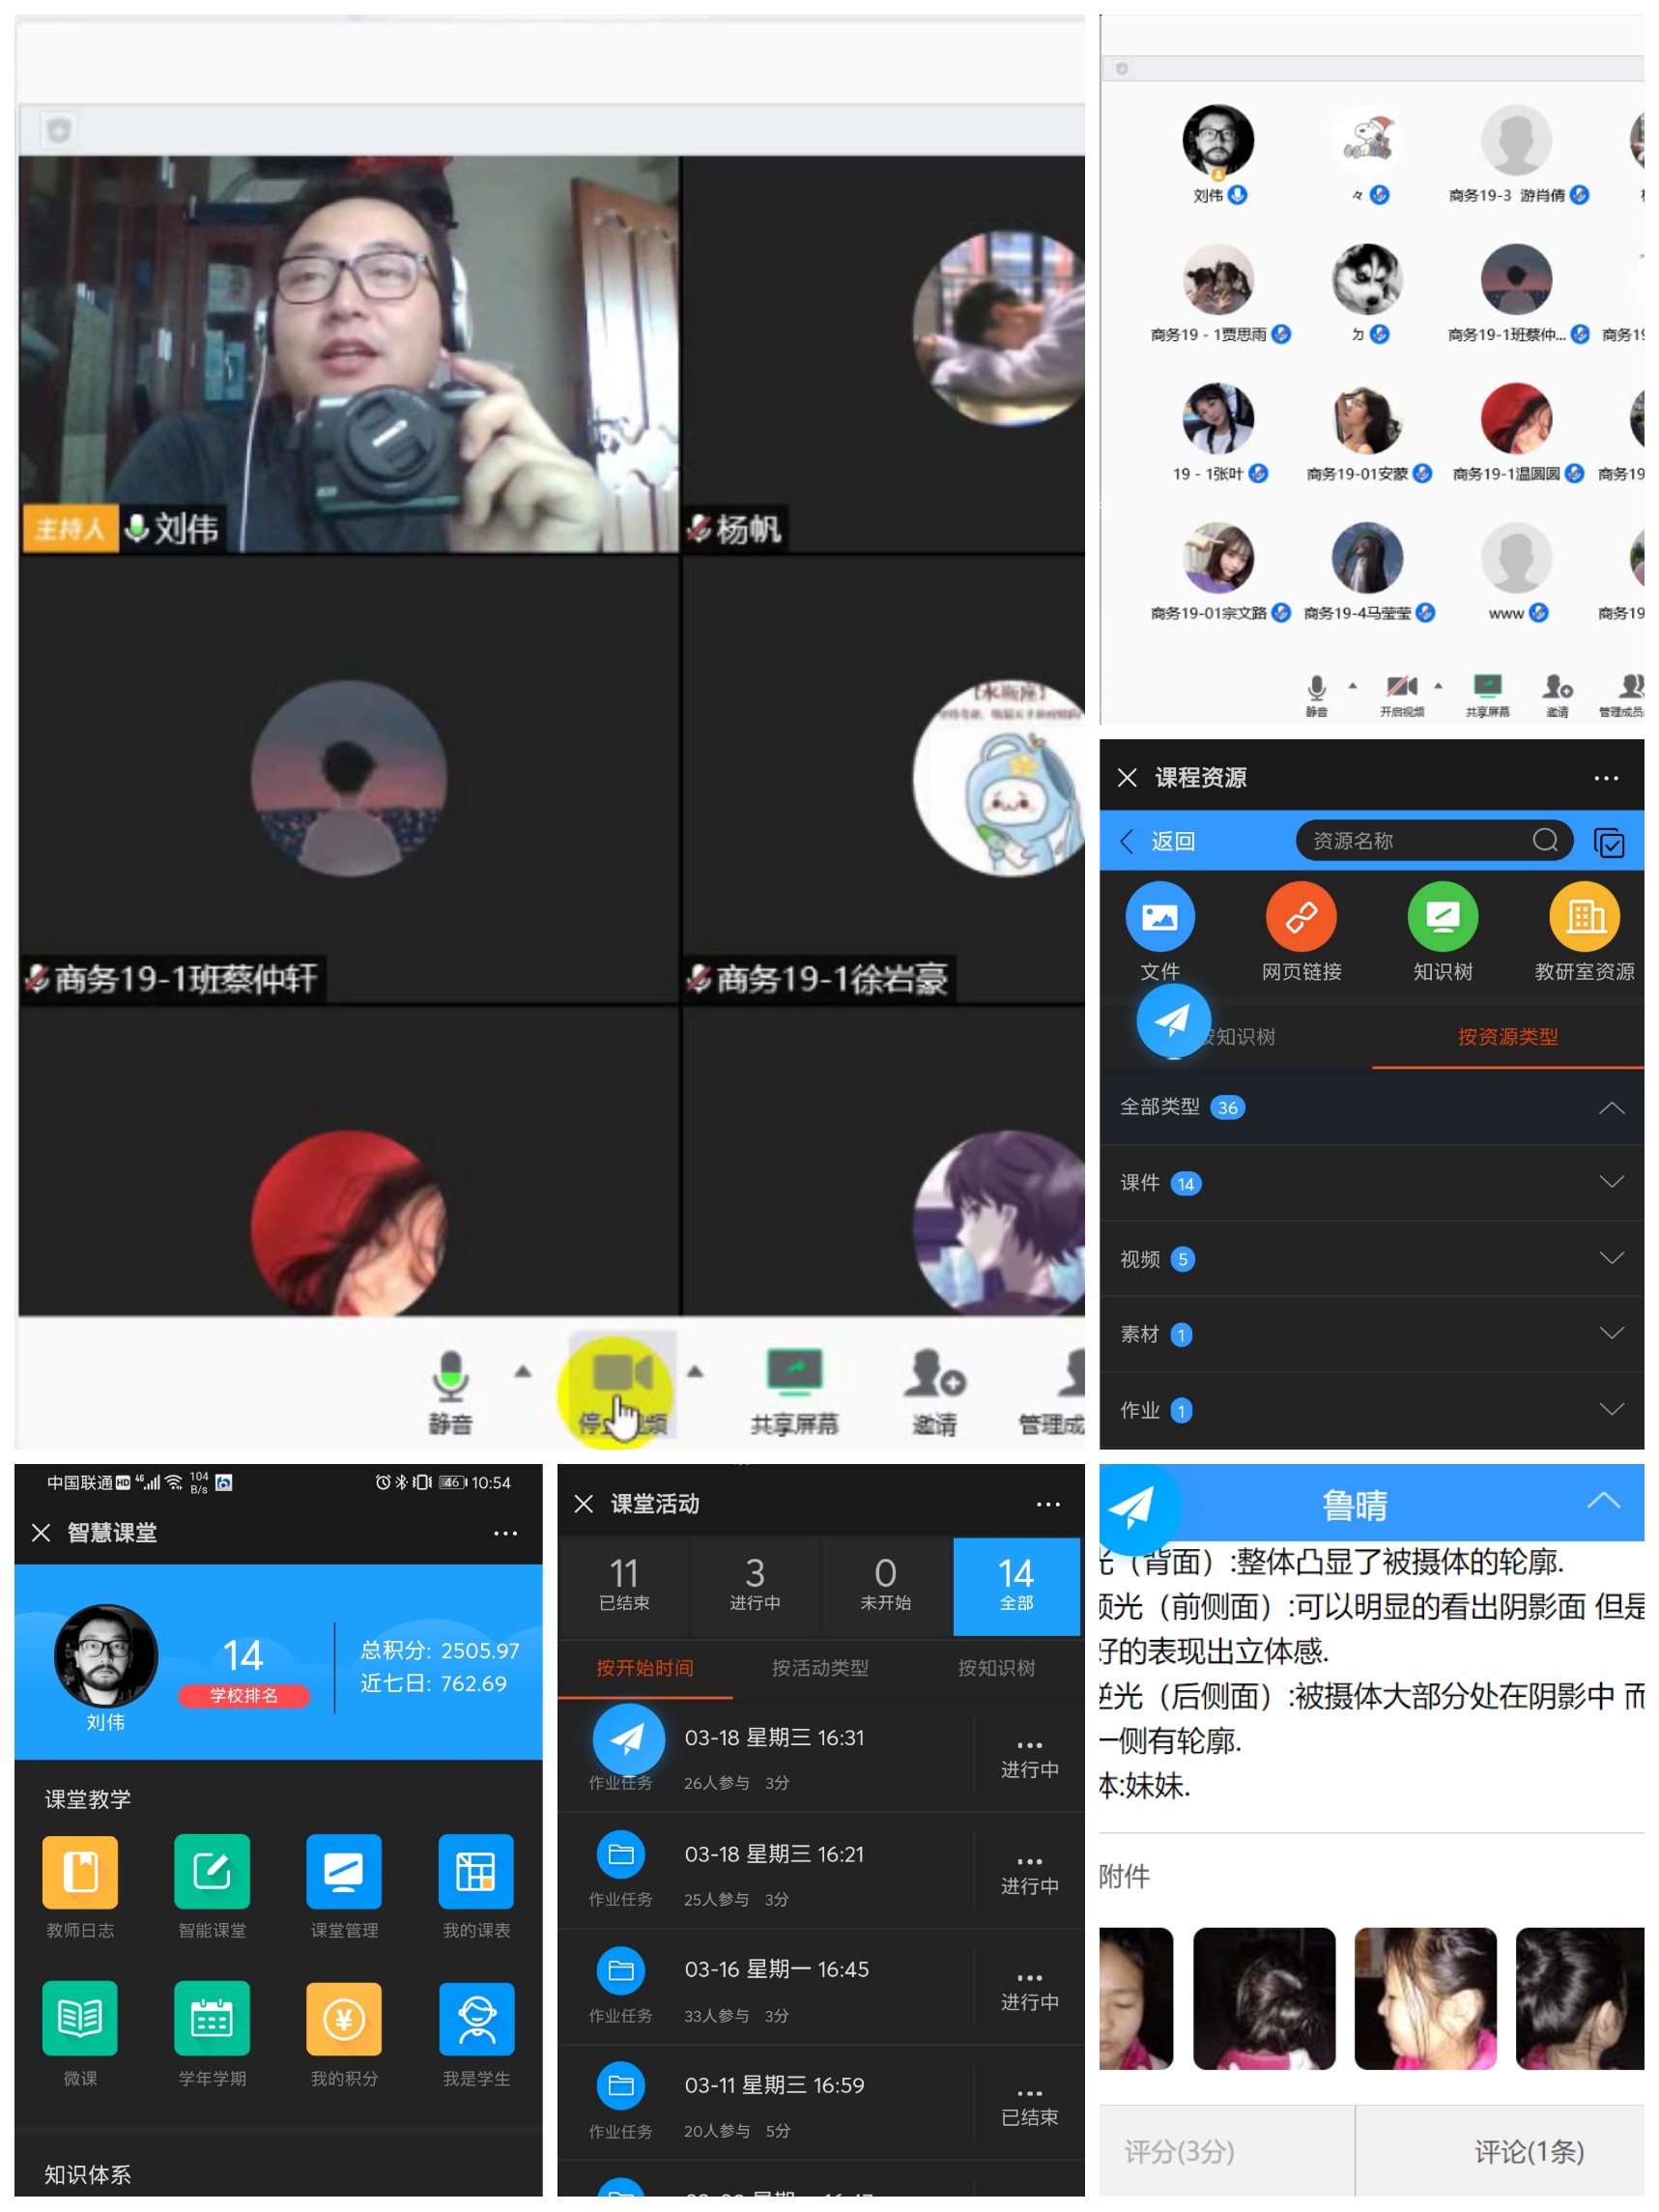Open 我的课表 timetable icon
The height and width of the screenshot is (2212, 1659).
(476, 1871)
